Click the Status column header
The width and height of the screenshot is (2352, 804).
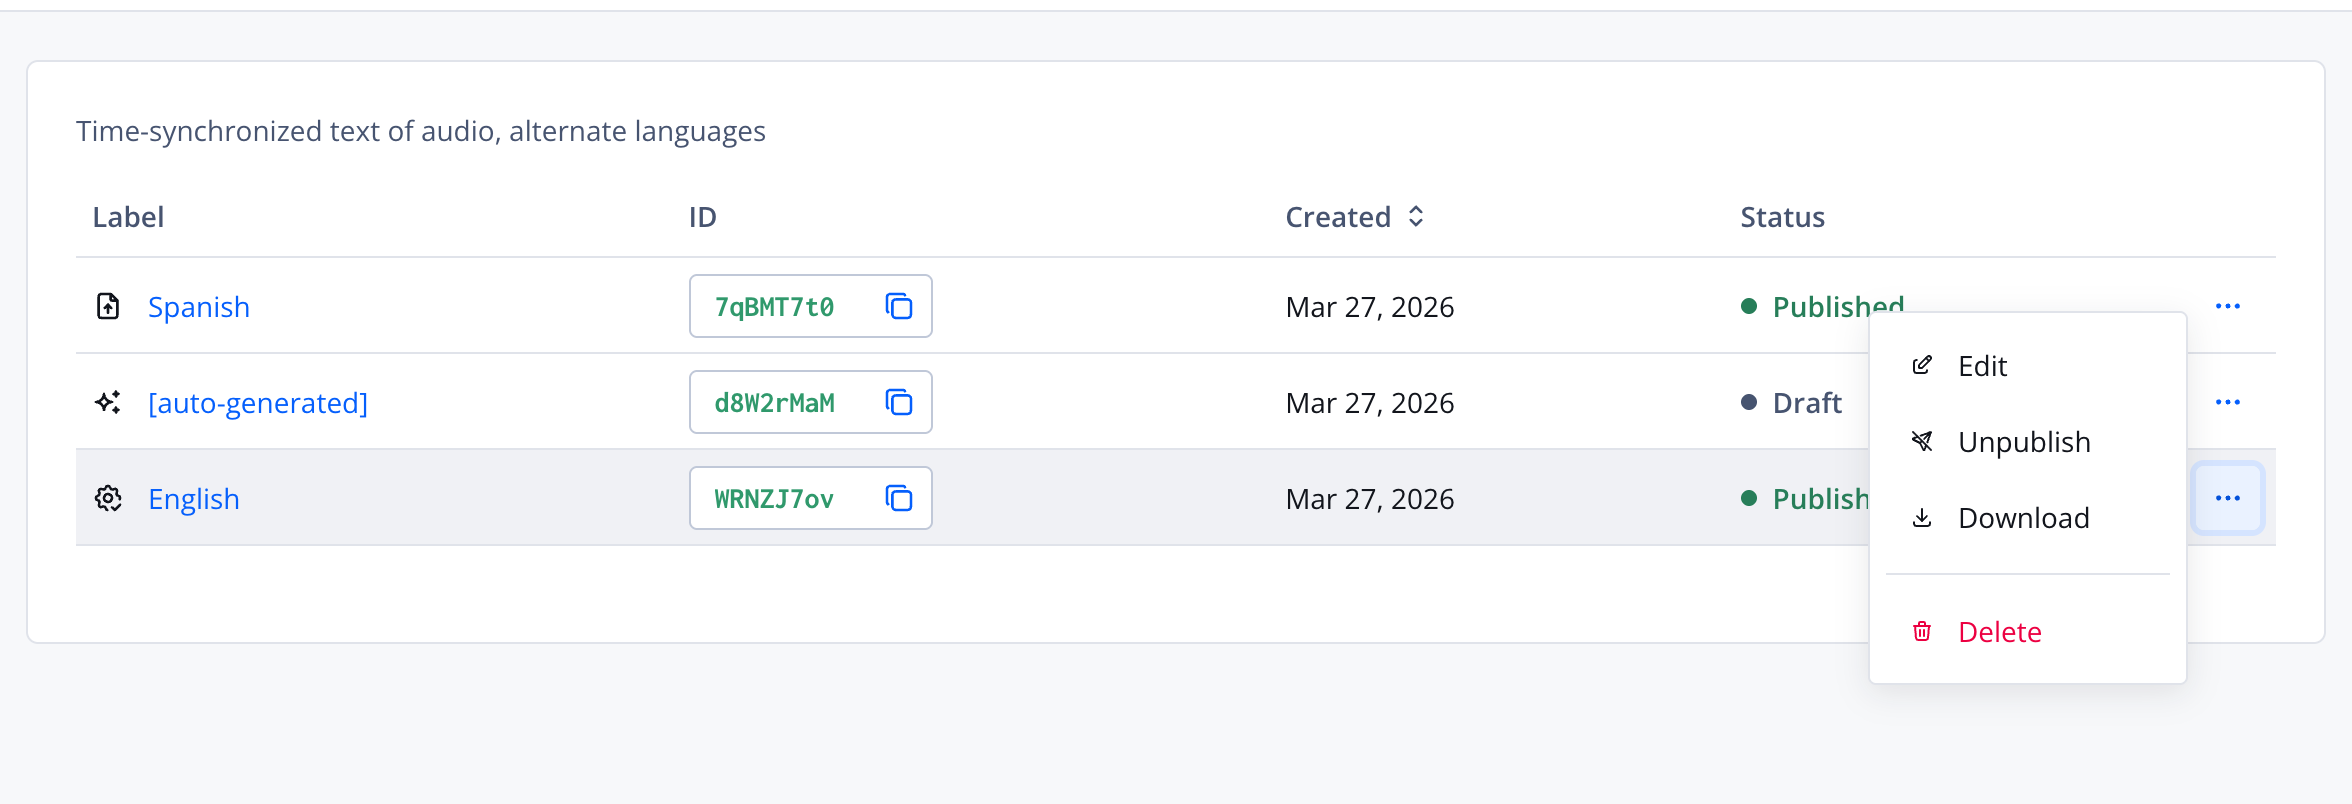coord(1782,217)
